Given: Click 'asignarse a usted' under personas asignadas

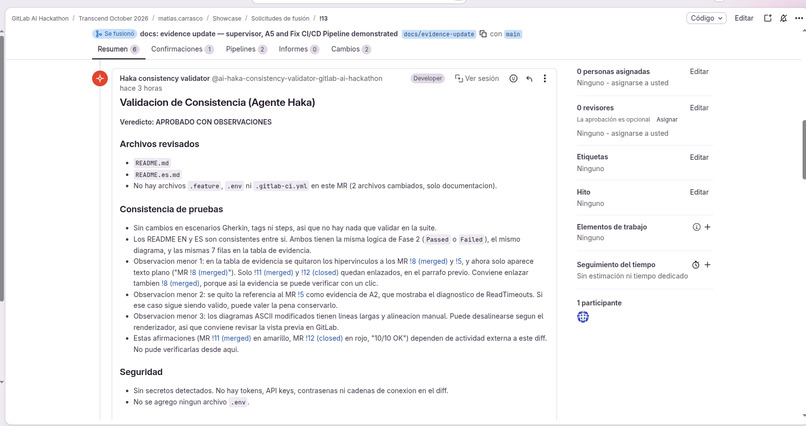Looking at the screenshot, I should coord(640,83).
